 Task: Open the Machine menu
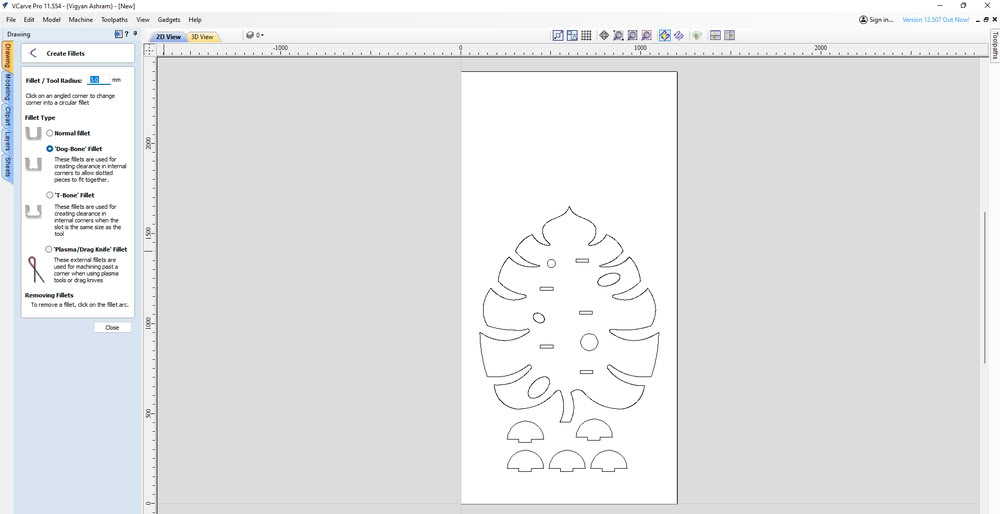coord(81,20)
